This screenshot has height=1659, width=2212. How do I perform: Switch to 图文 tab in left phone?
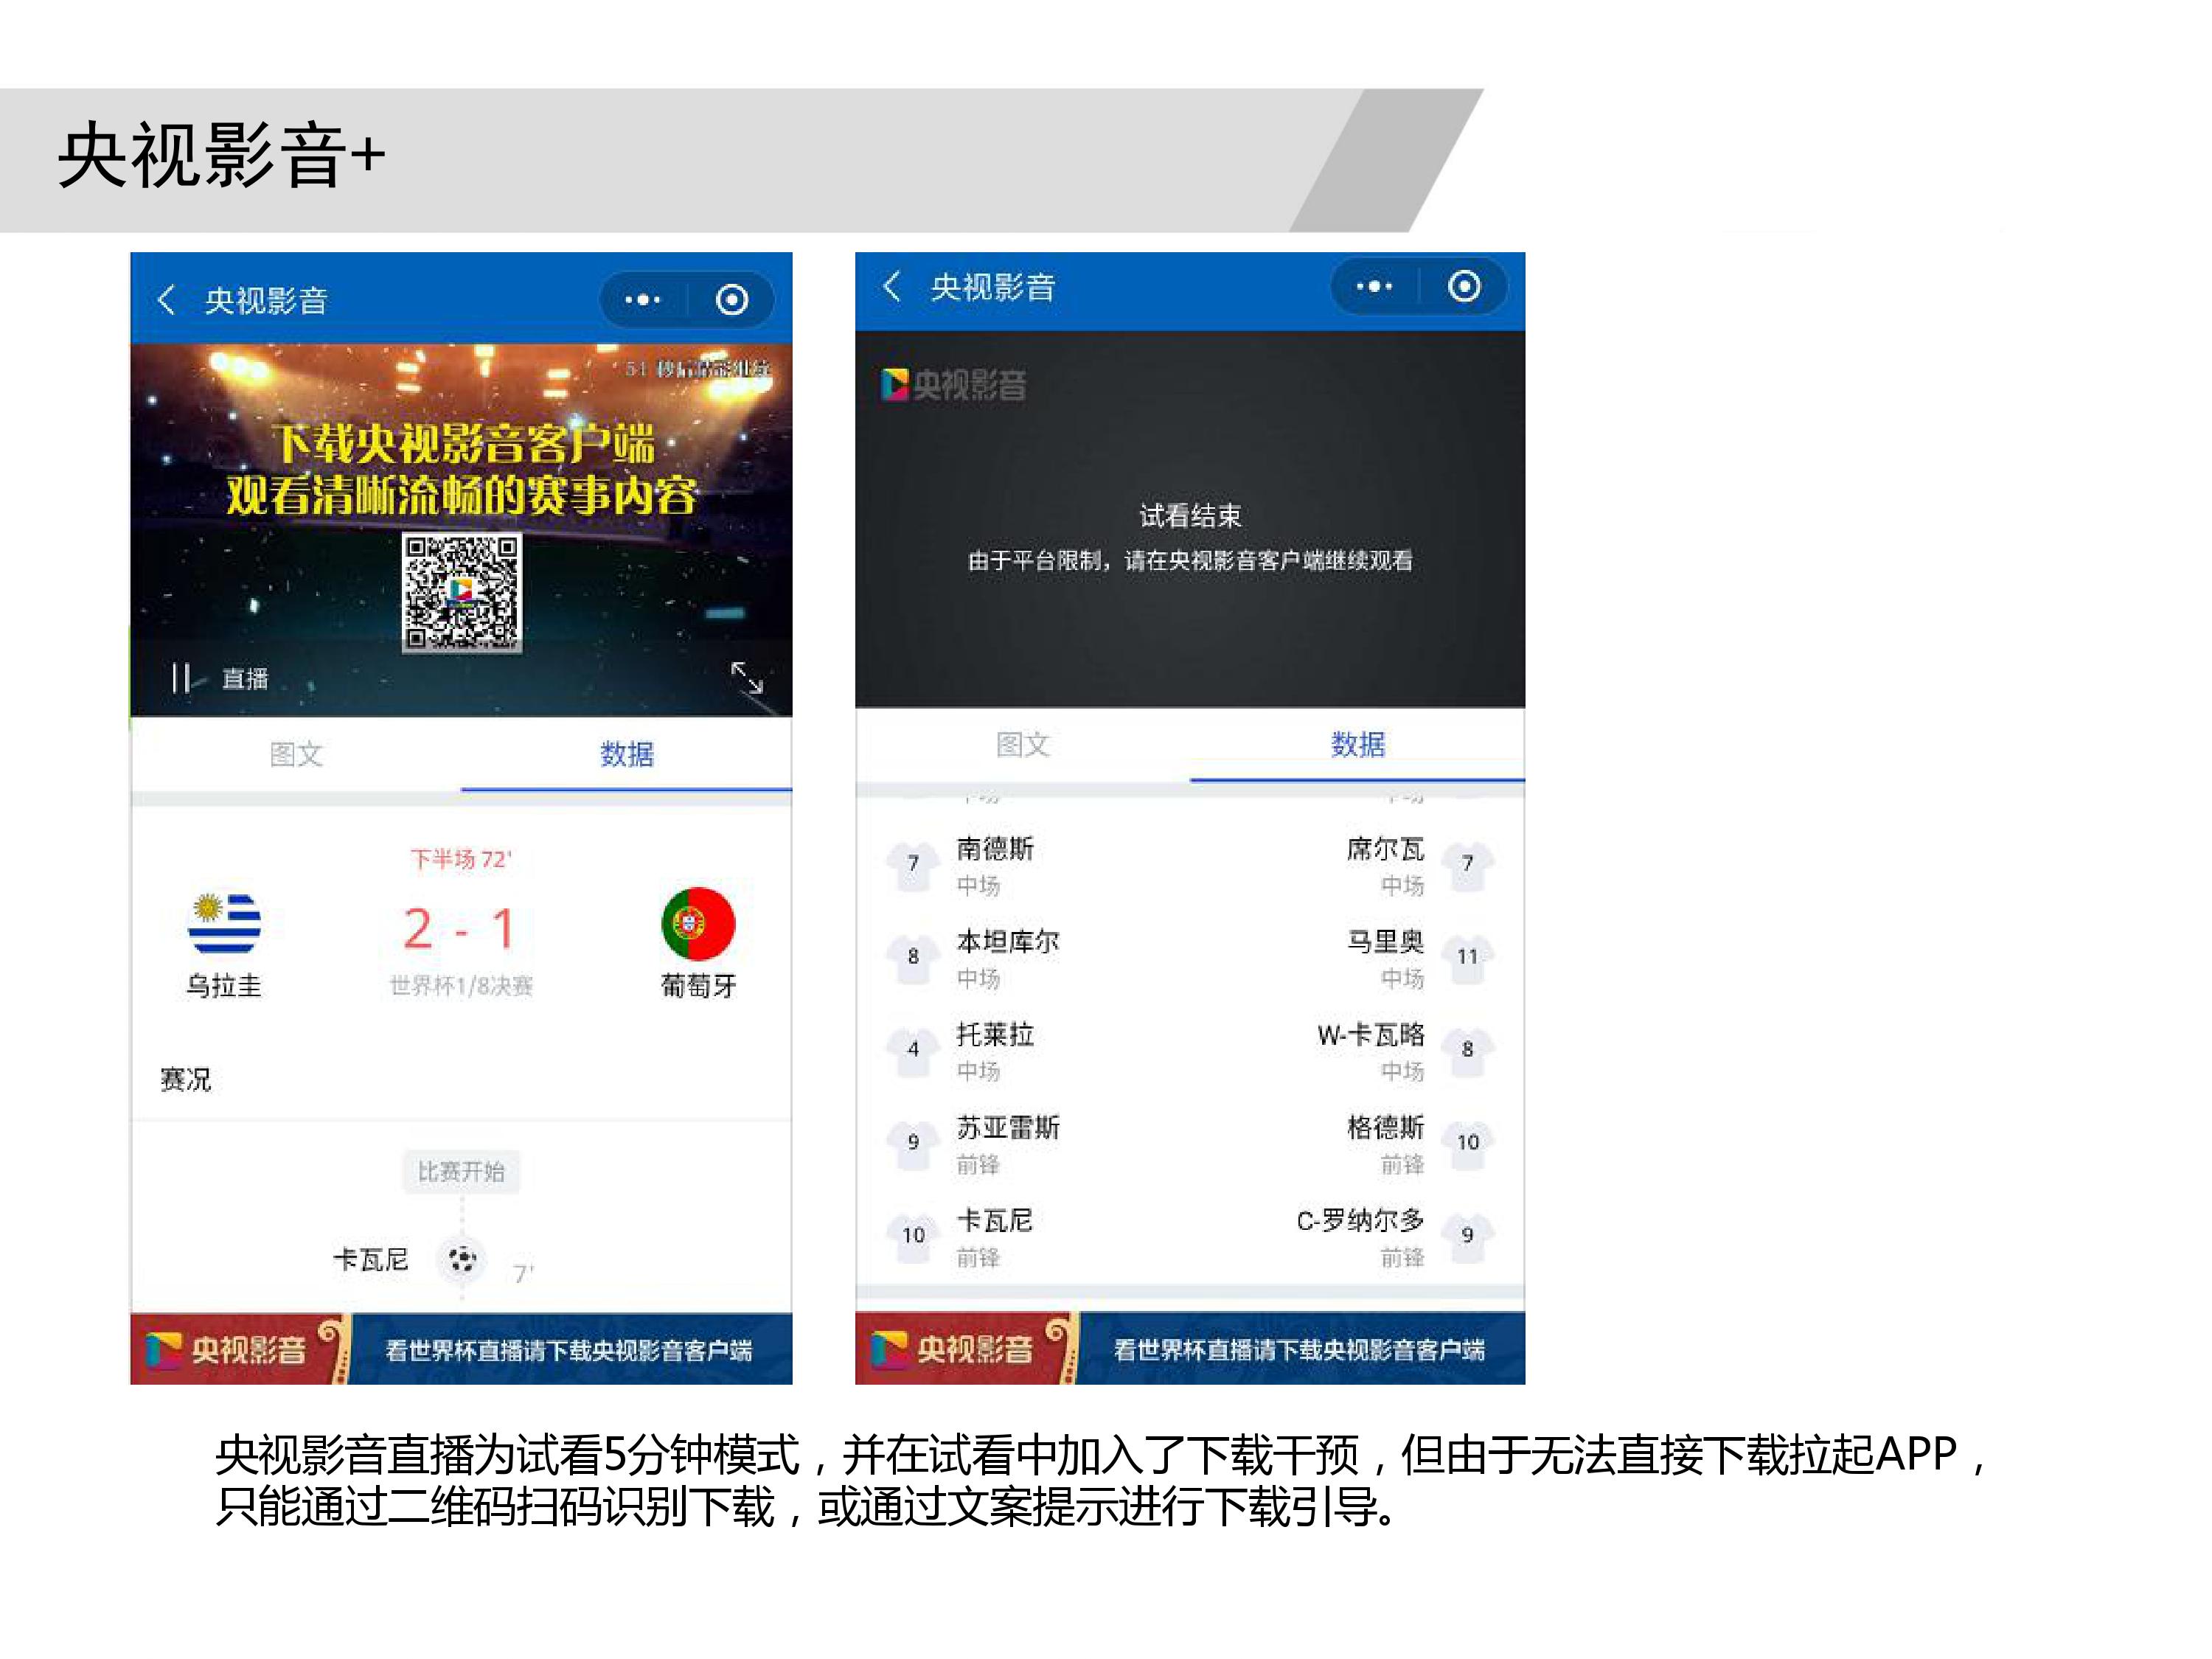tap(296, 754)
